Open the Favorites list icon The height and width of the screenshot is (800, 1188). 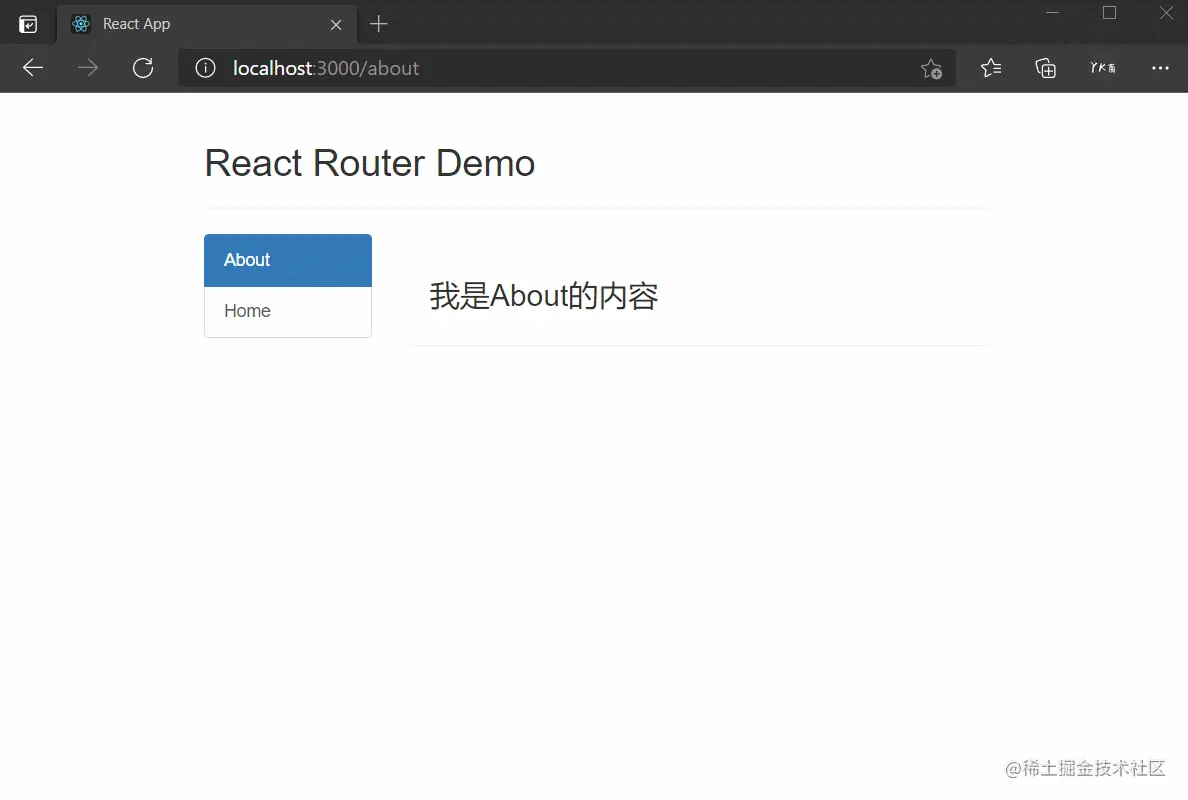click(990, 68)
